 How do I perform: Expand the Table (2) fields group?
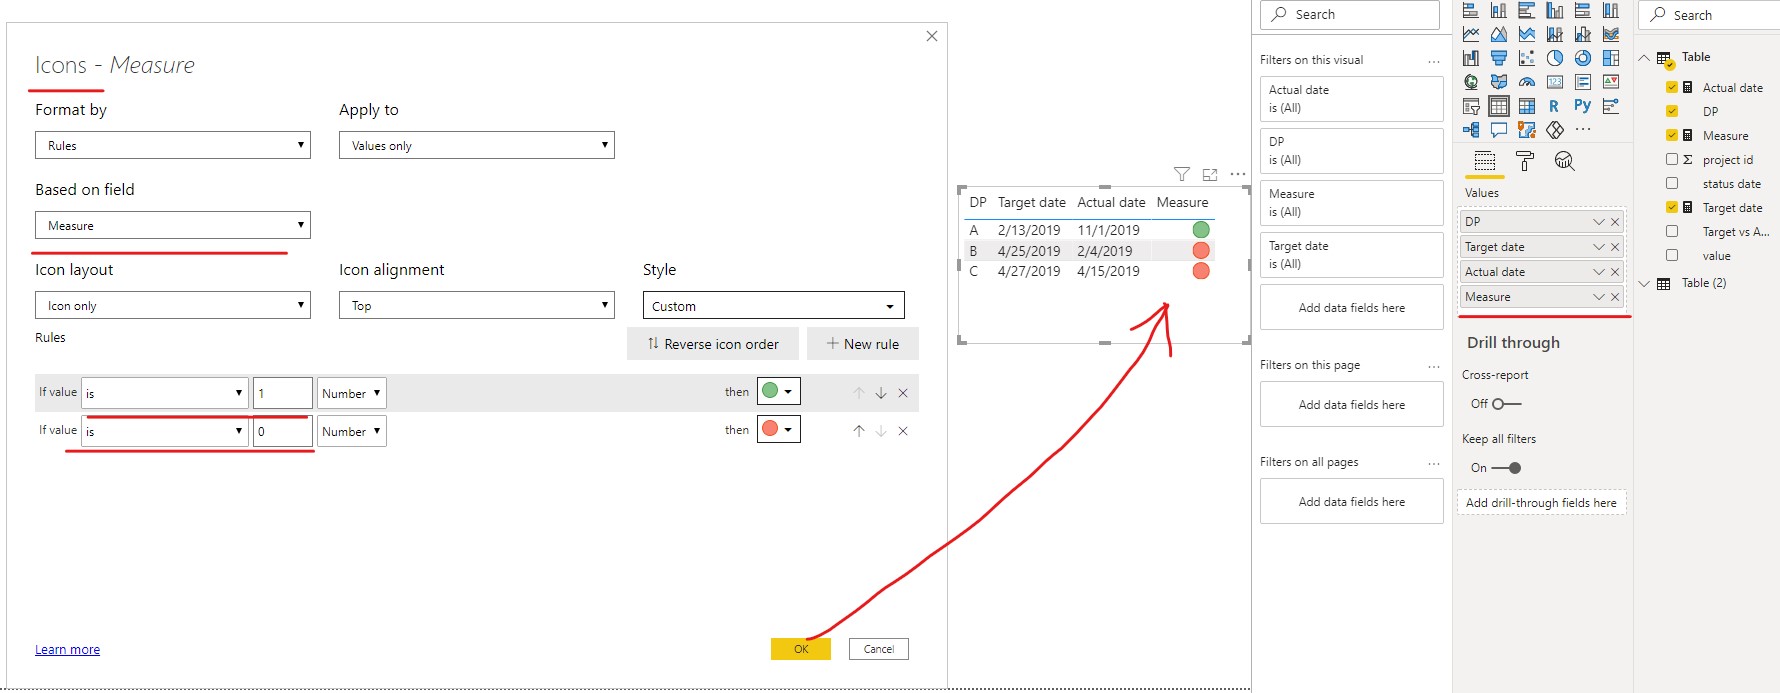coord(1643,283)
